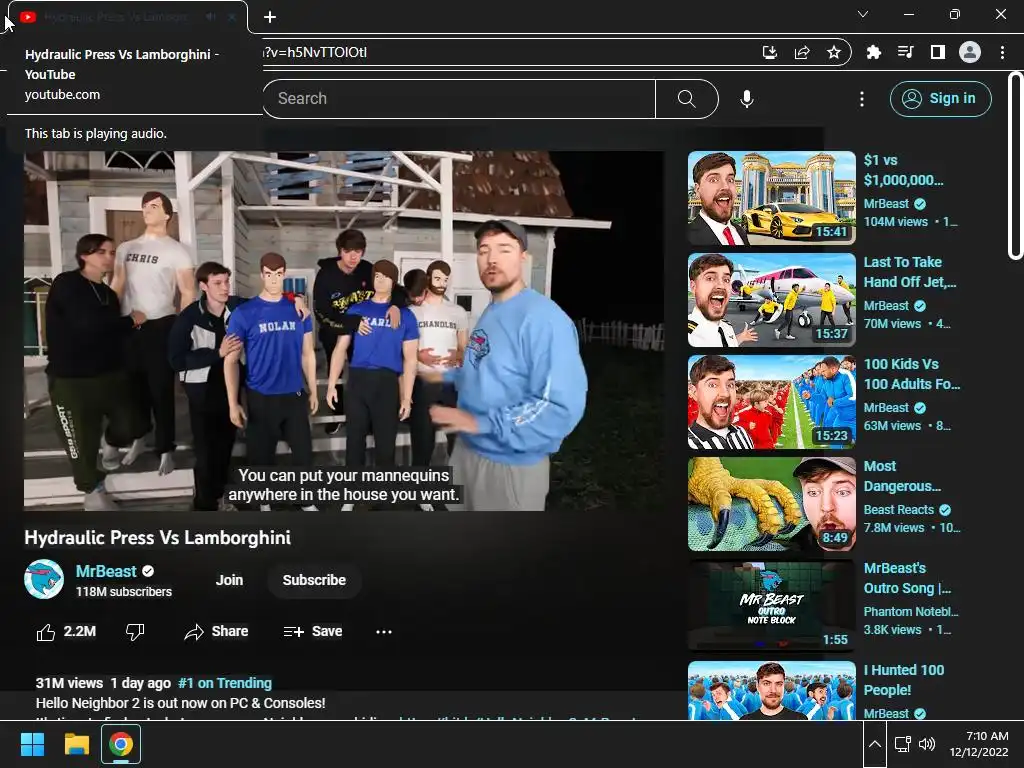Open Last To Take Hand Off Jet thumbnail
This screenshot has height=768, width=1024.
771,300
